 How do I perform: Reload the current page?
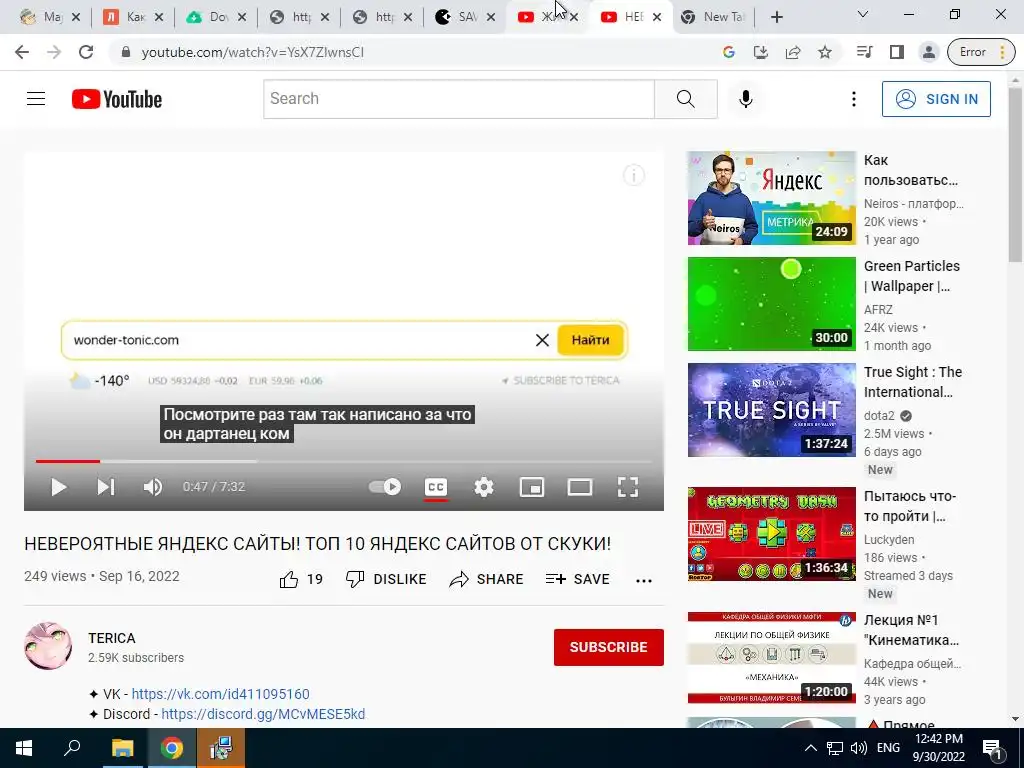coord(86,52)
